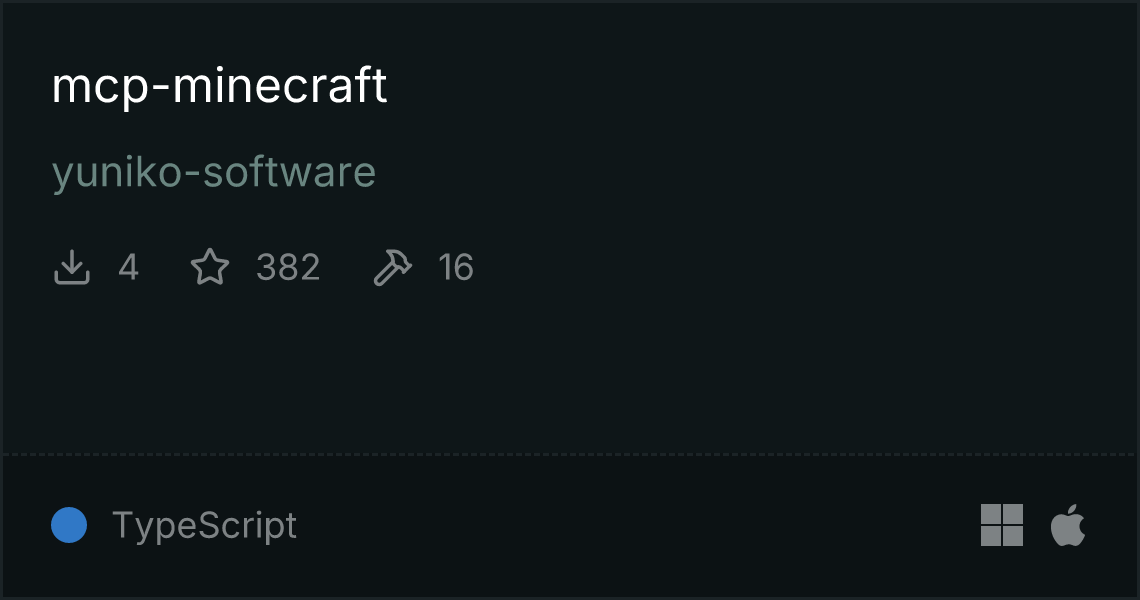Show the 16 tools count

pos(456,267)
